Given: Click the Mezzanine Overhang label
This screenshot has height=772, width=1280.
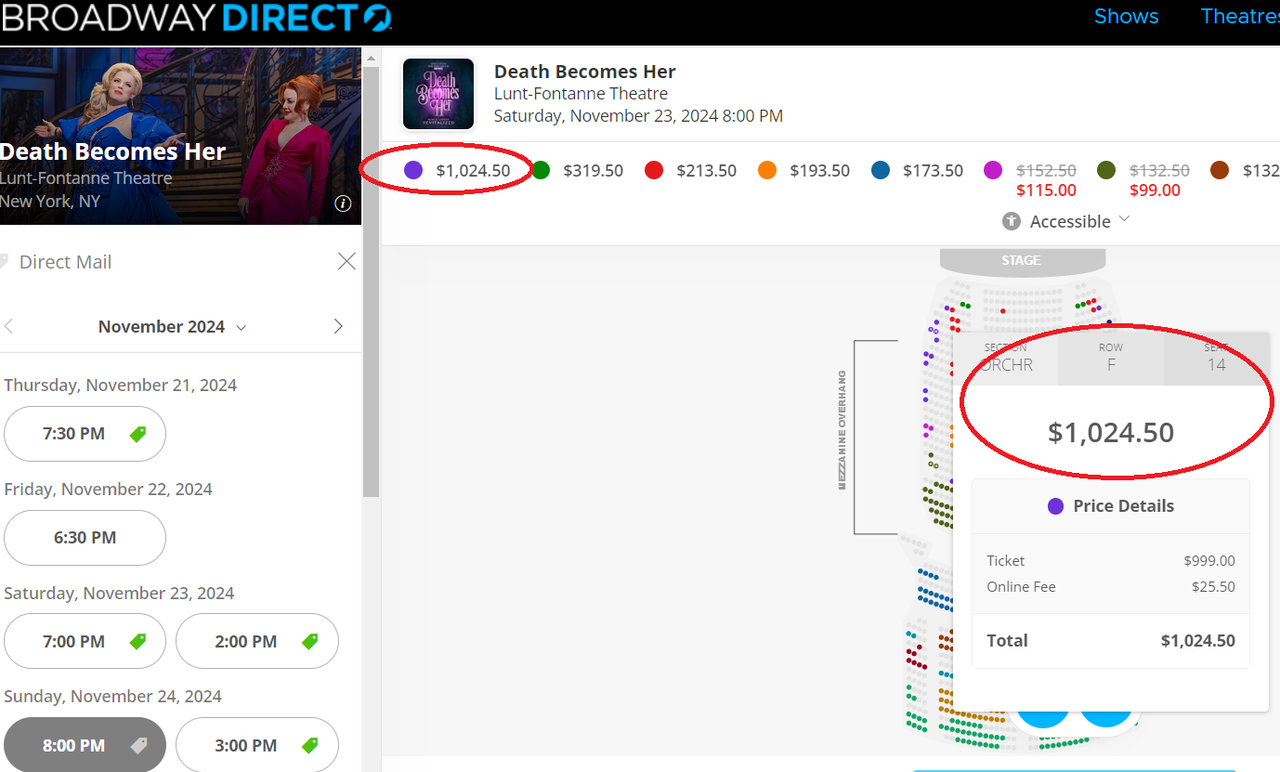Looking at the screenshot, I should [x=842, y=431].
